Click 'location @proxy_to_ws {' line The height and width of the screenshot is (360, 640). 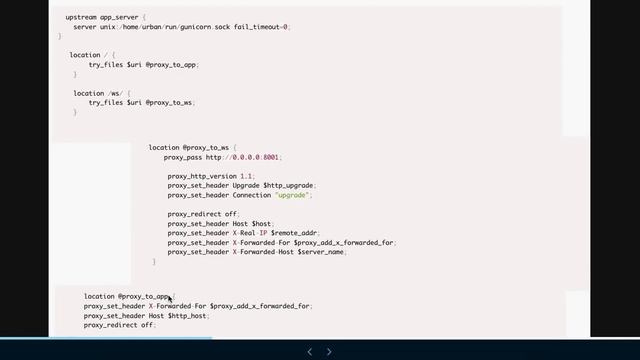click(x=192, y=147)
